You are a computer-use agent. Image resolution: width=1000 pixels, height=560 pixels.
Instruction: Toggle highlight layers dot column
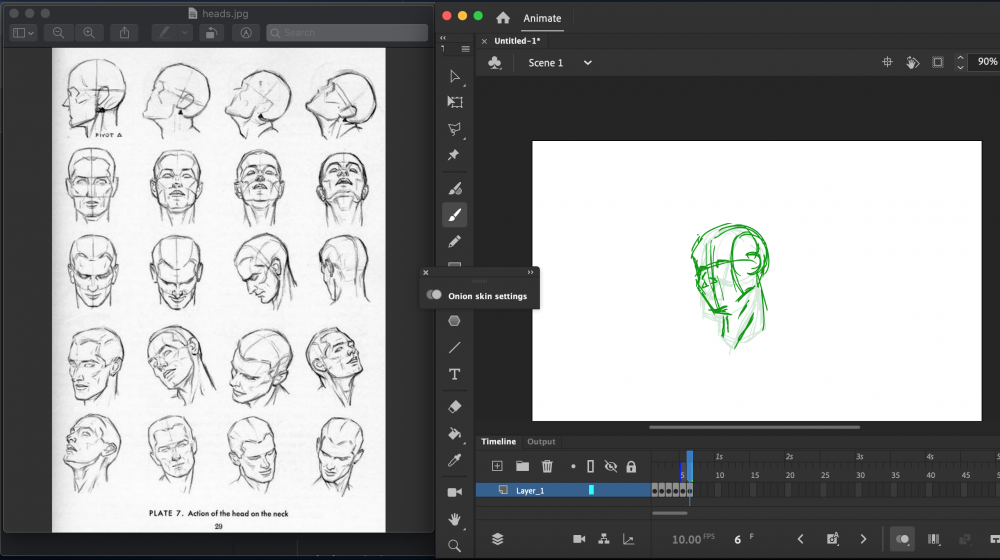click(573, 467)
